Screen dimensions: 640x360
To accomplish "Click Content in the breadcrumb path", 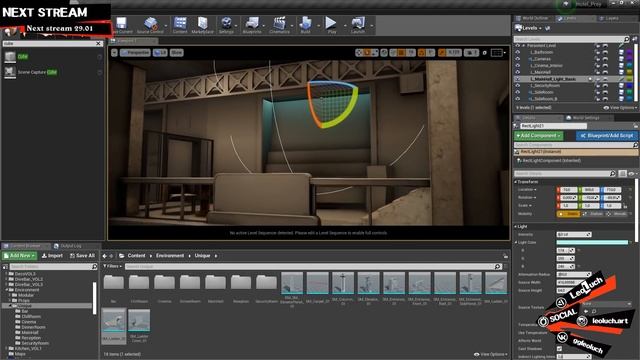I will (136, 256).
